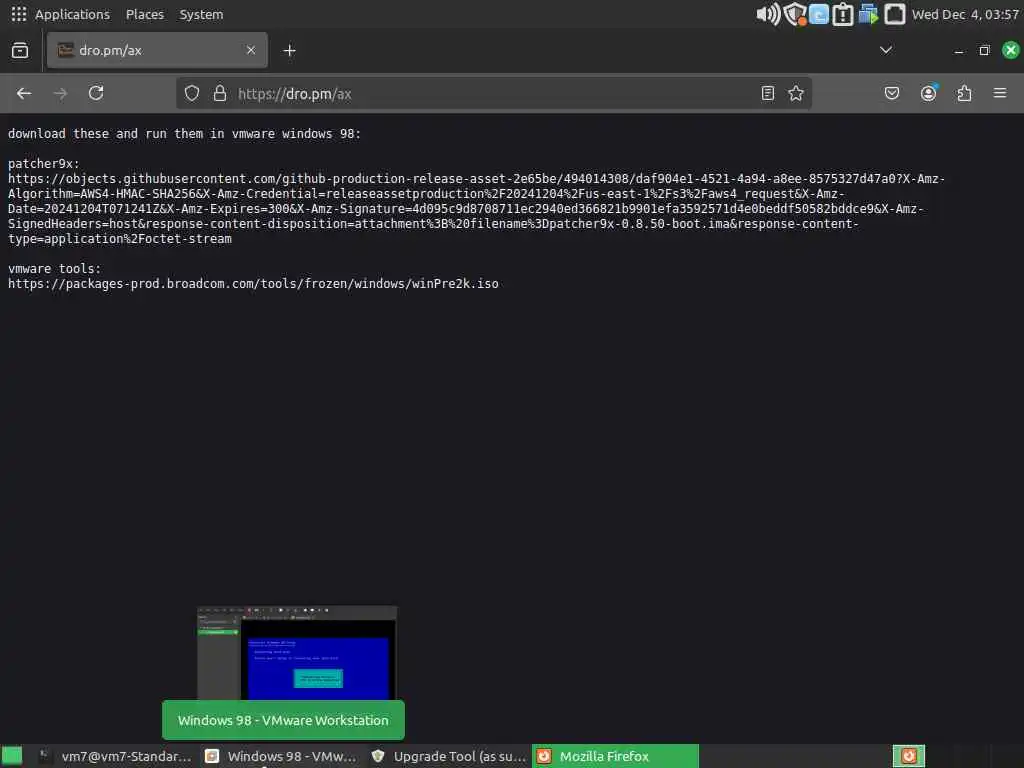Open the clock Wed Dec 4 calendar
The height and width of the screenshot is (768, 1024).
tap(965, 14)
